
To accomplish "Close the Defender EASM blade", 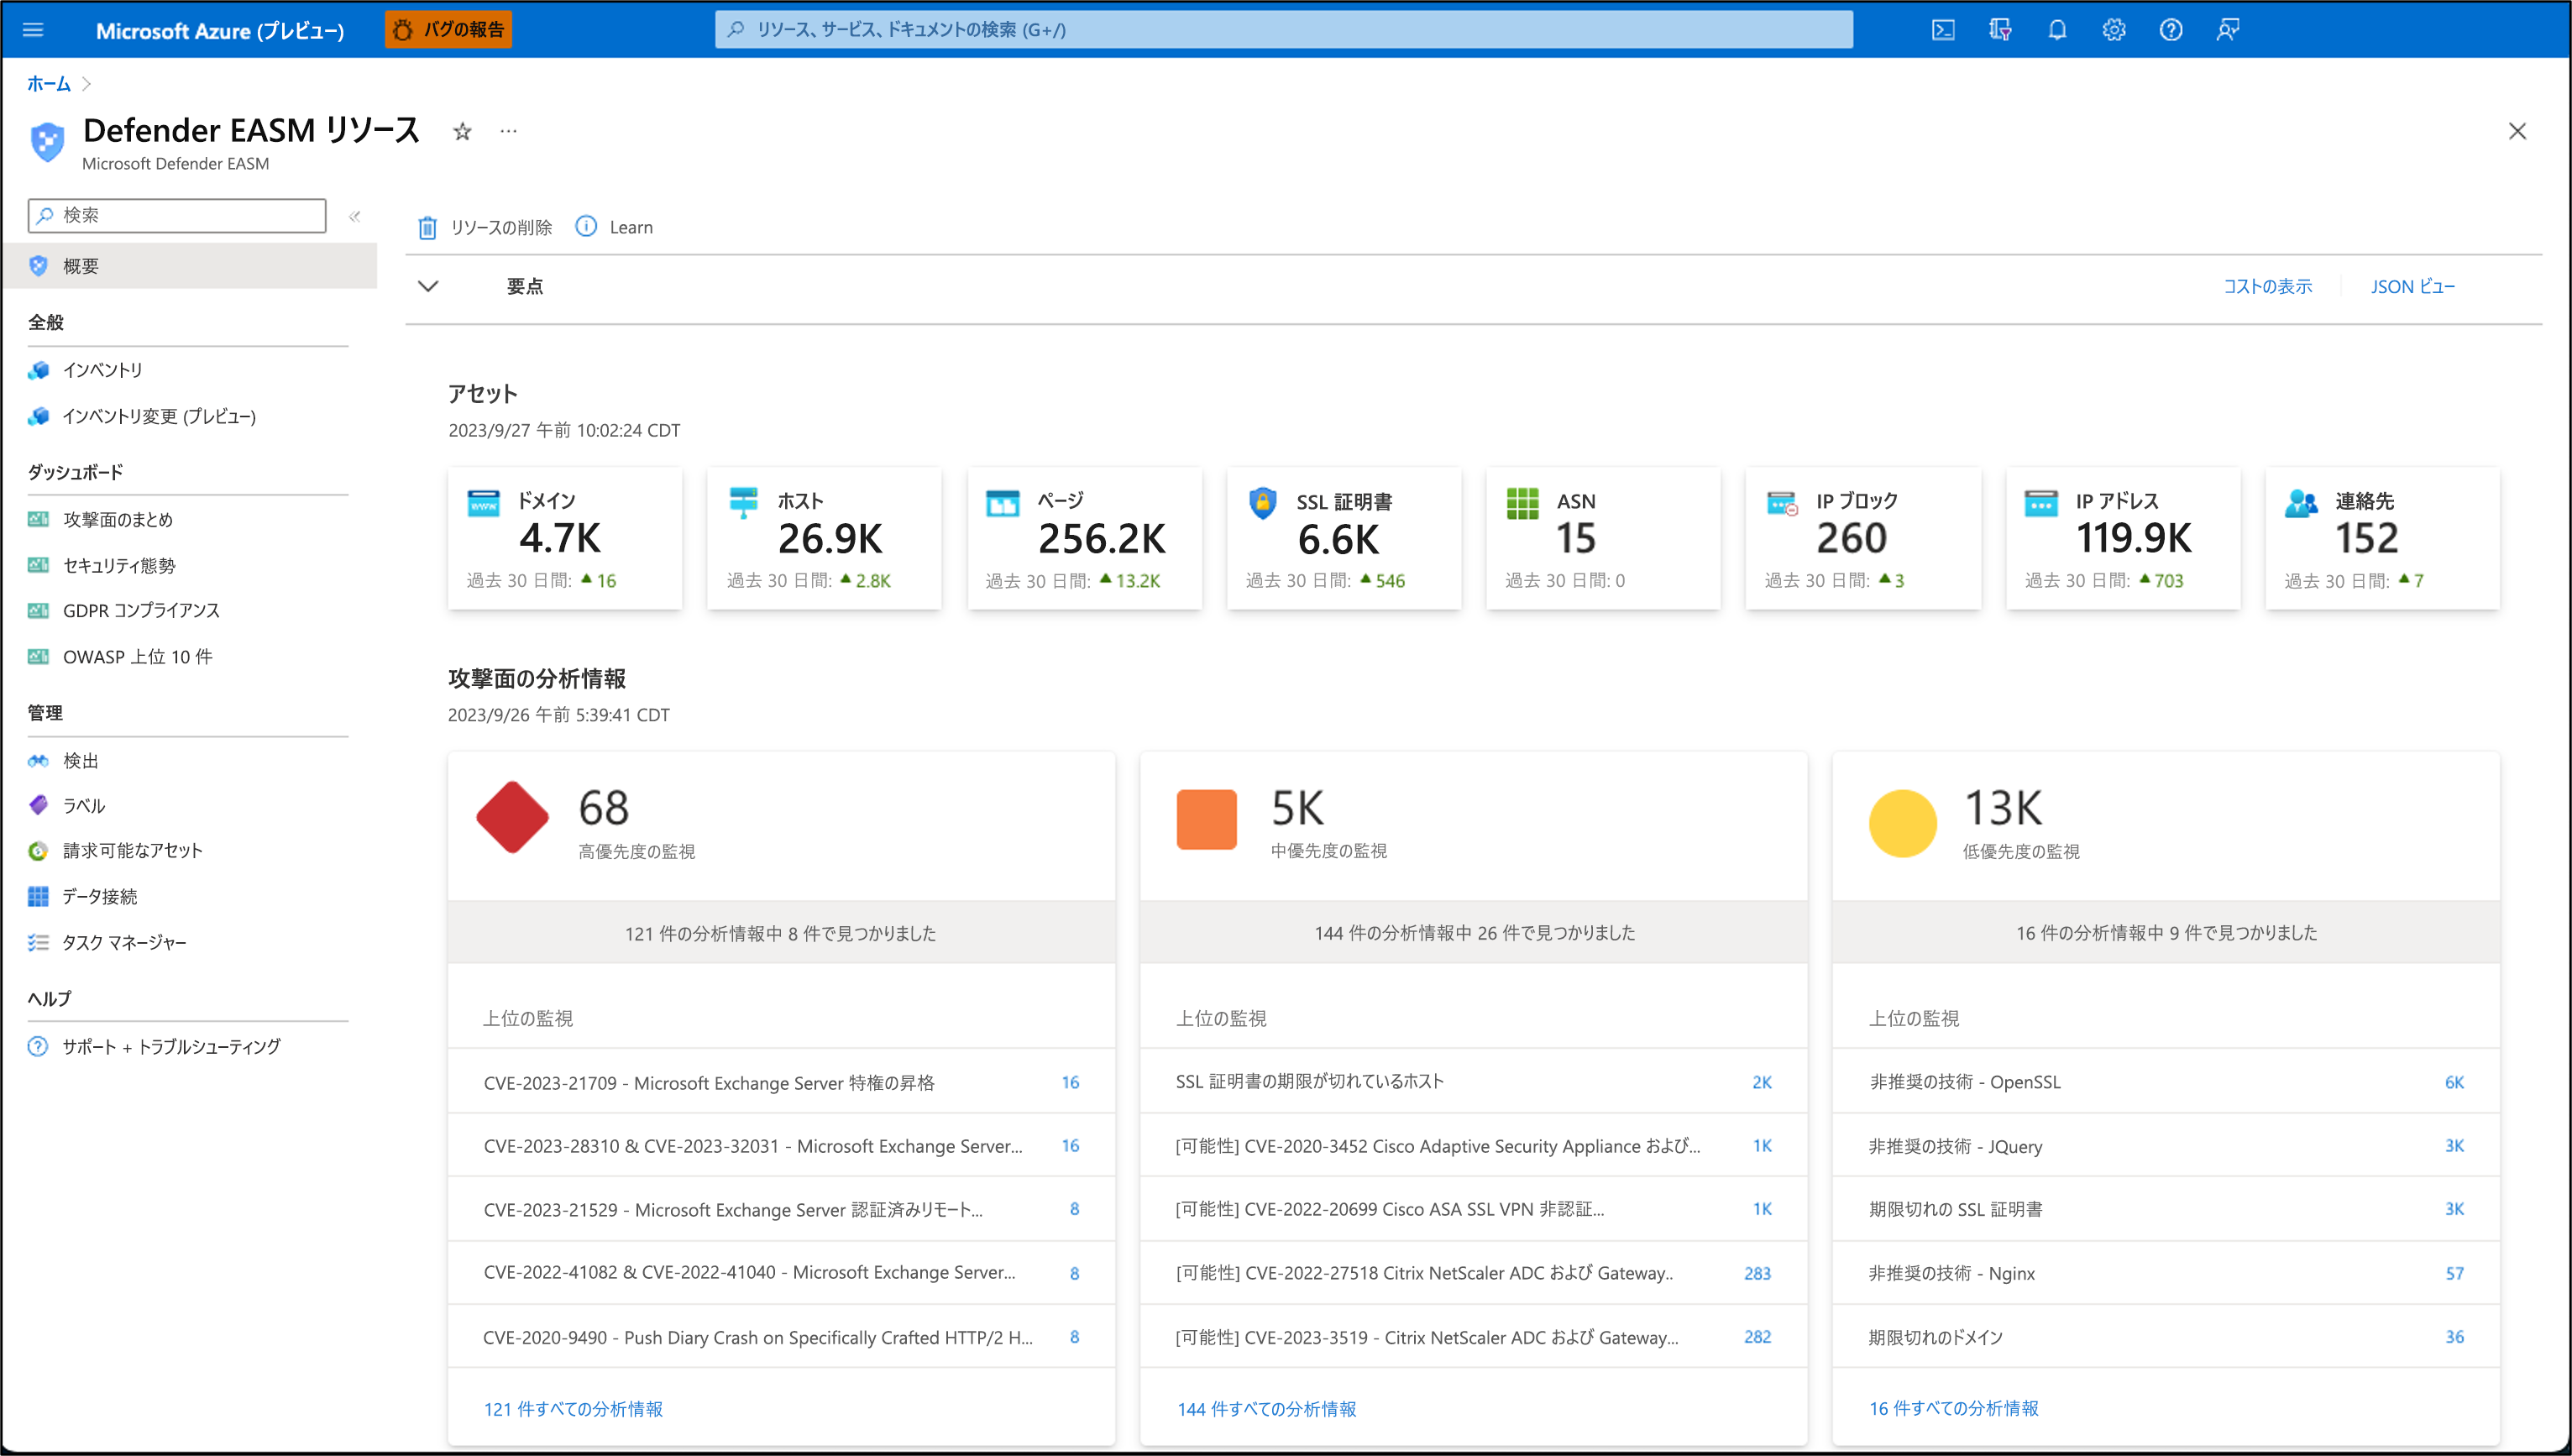I will [x=2517, y=131].
